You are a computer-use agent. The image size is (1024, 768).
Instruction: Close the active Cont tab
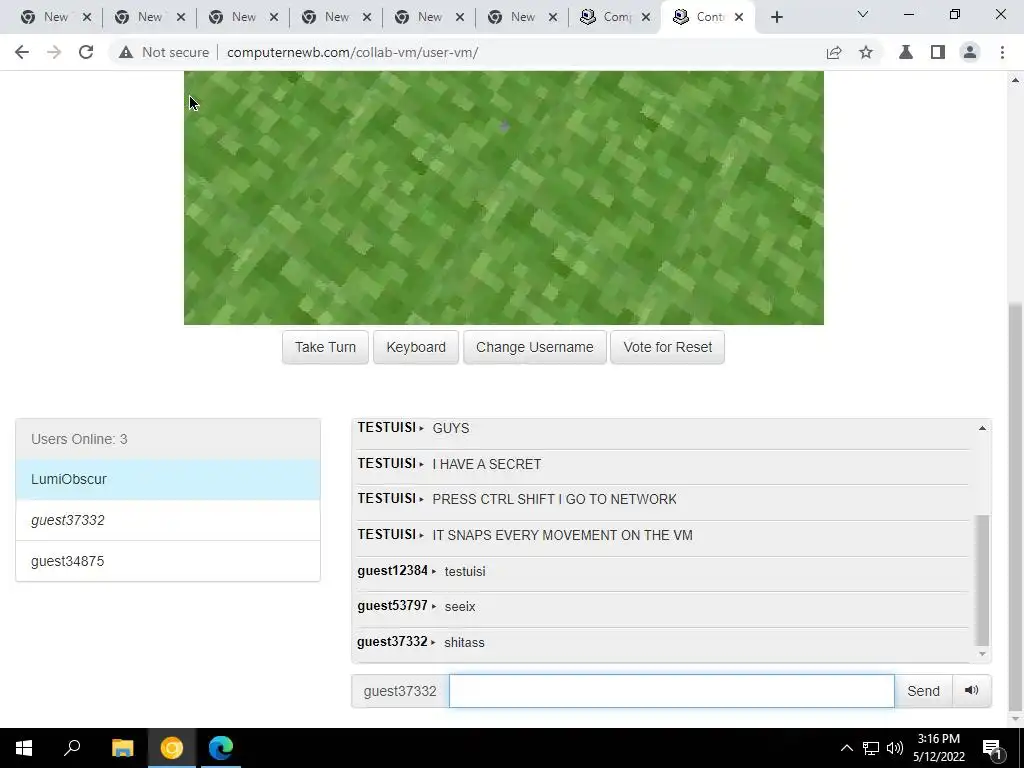coord(739,18)
